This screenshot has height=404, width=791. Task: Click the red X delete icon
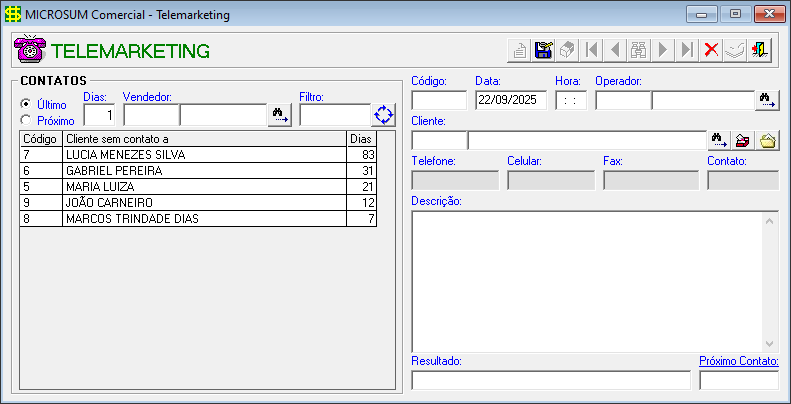[x=711, y=51]
